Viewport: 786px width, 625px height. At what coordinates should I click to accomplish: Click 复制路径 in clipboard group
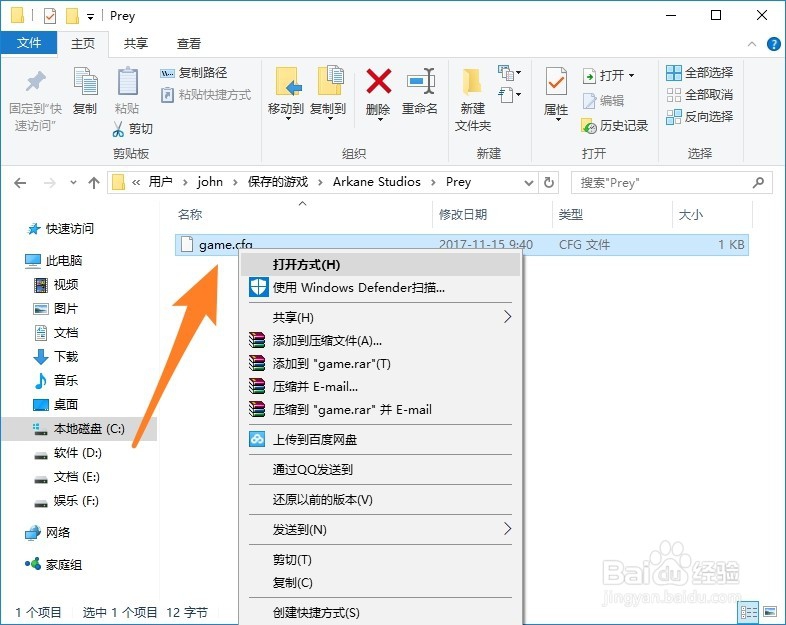coord(193,73)
